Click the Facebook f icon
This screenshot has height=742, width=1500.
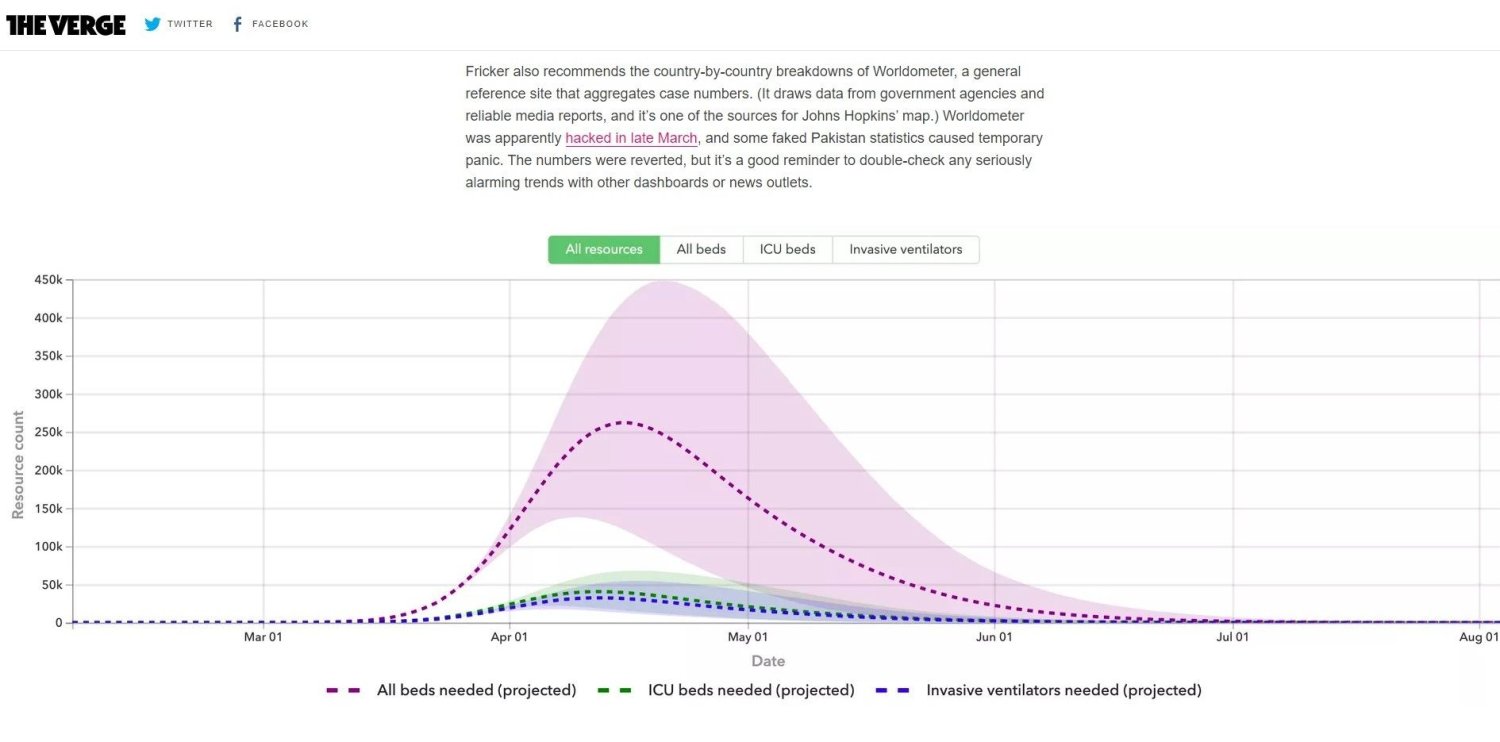(x=237, y=24)
